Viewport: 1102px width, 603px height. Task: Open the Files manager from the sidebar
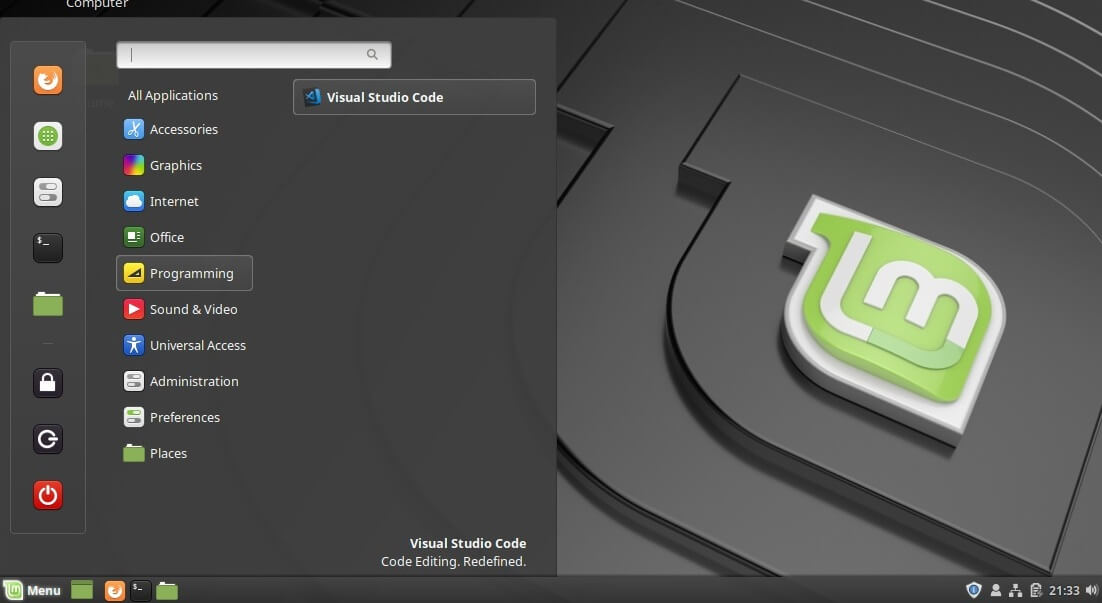pyautogui.click(x=48, y=303)
